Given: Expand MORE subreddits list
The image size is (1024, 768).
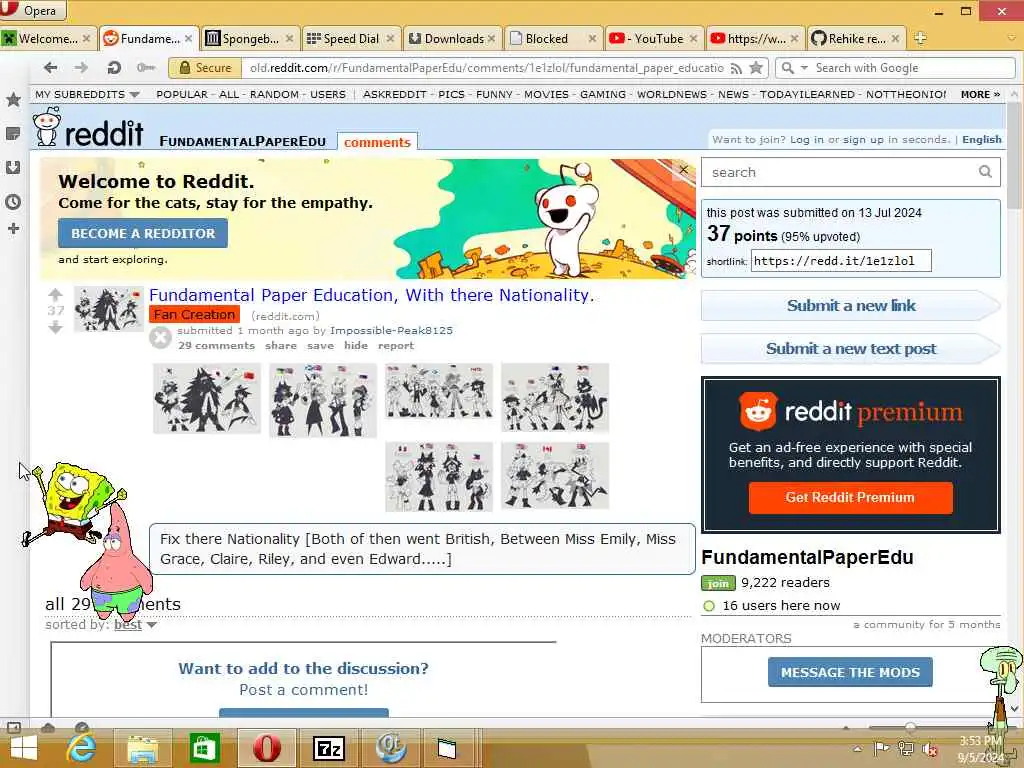Looking at the screenshot, I should click(980, 94).
